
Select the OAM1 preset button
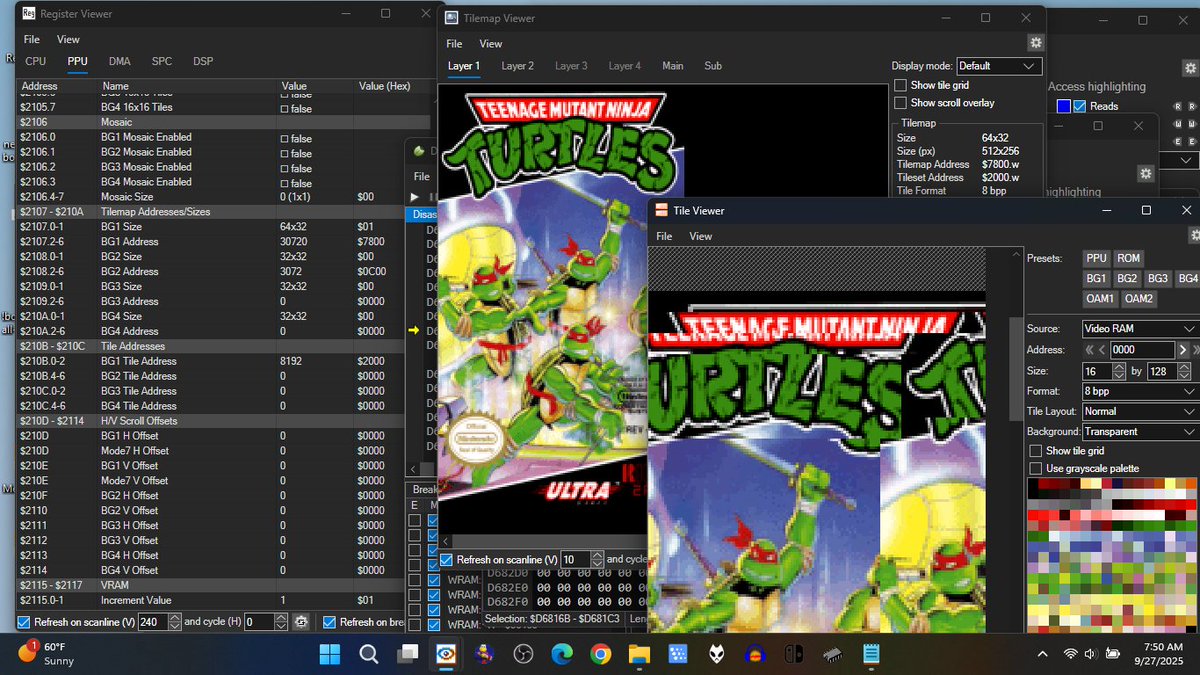[x=1099, y=298]
